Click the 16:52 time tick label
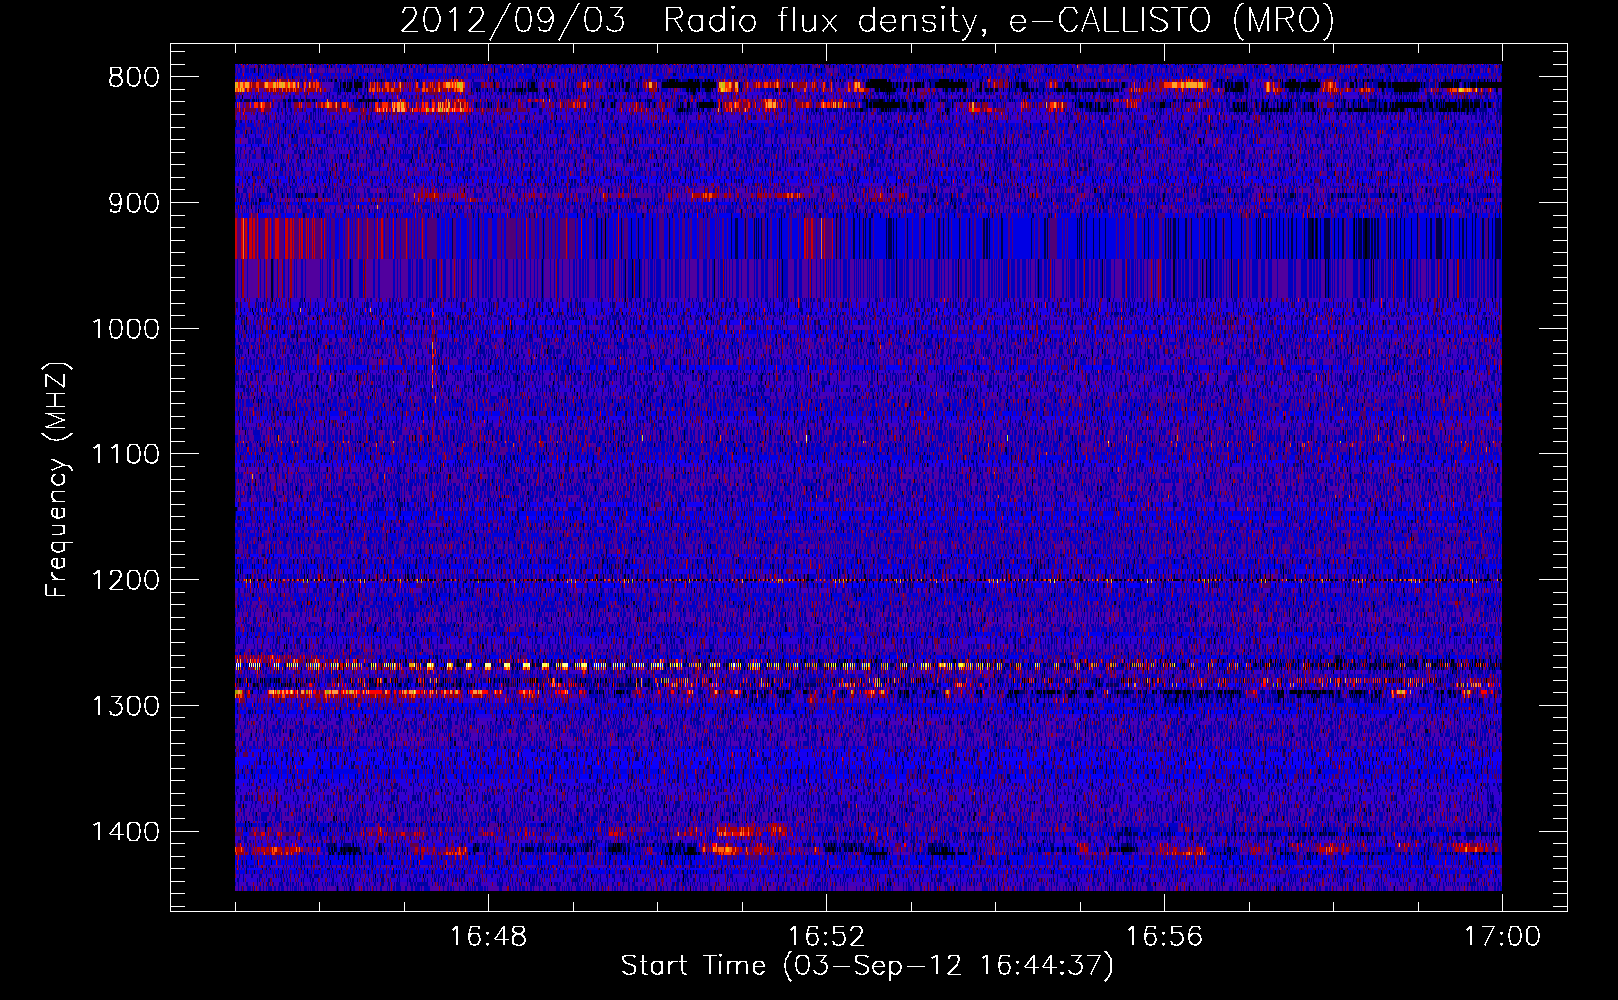Viewport: 1618px width, 1000px height. [826, 937]
